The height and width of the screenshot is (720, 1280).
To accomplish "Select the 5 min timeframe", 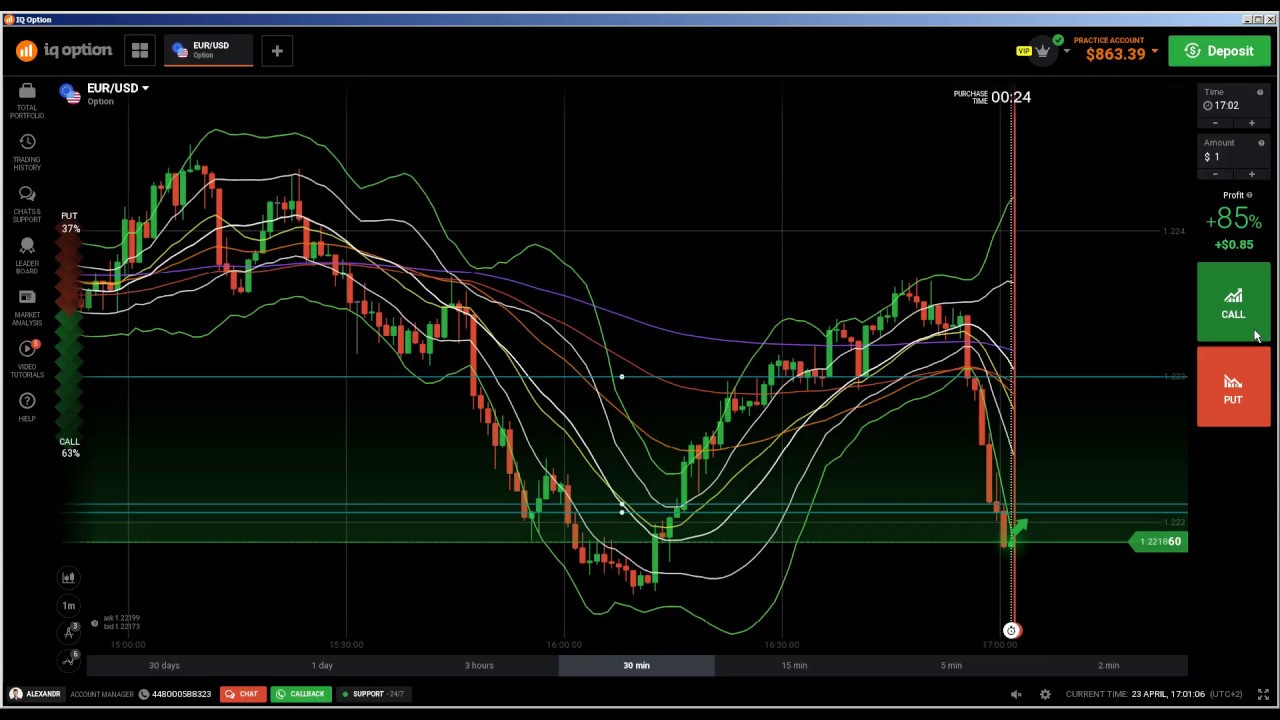I will 951,665.
